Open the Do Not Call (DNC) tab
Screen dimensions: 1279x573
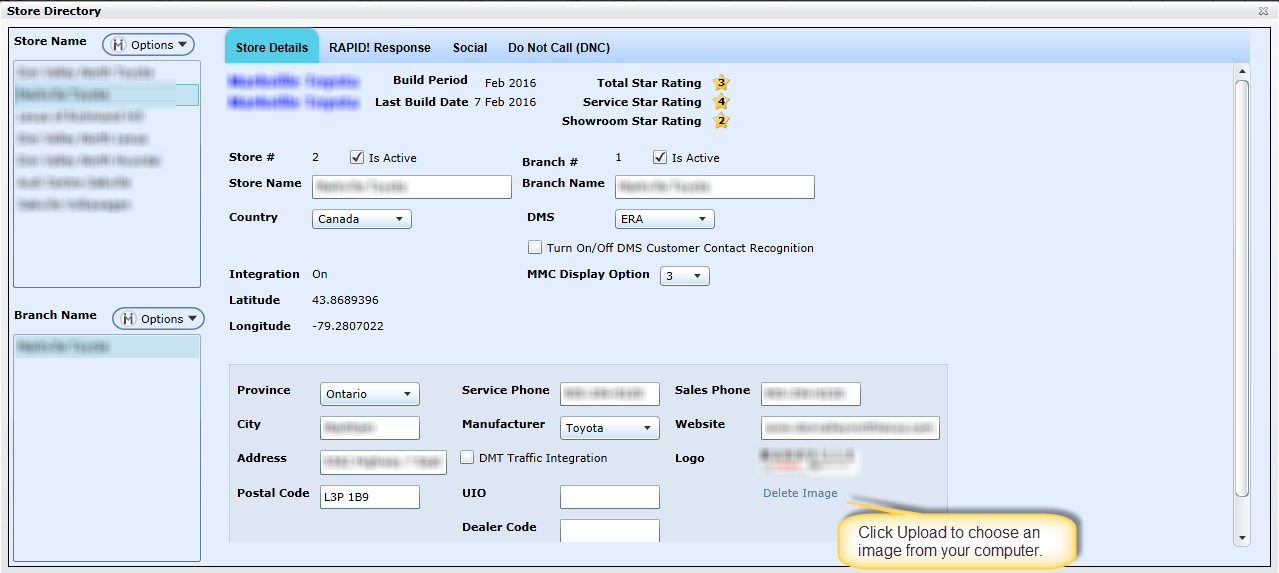click(x=558, y=48)
